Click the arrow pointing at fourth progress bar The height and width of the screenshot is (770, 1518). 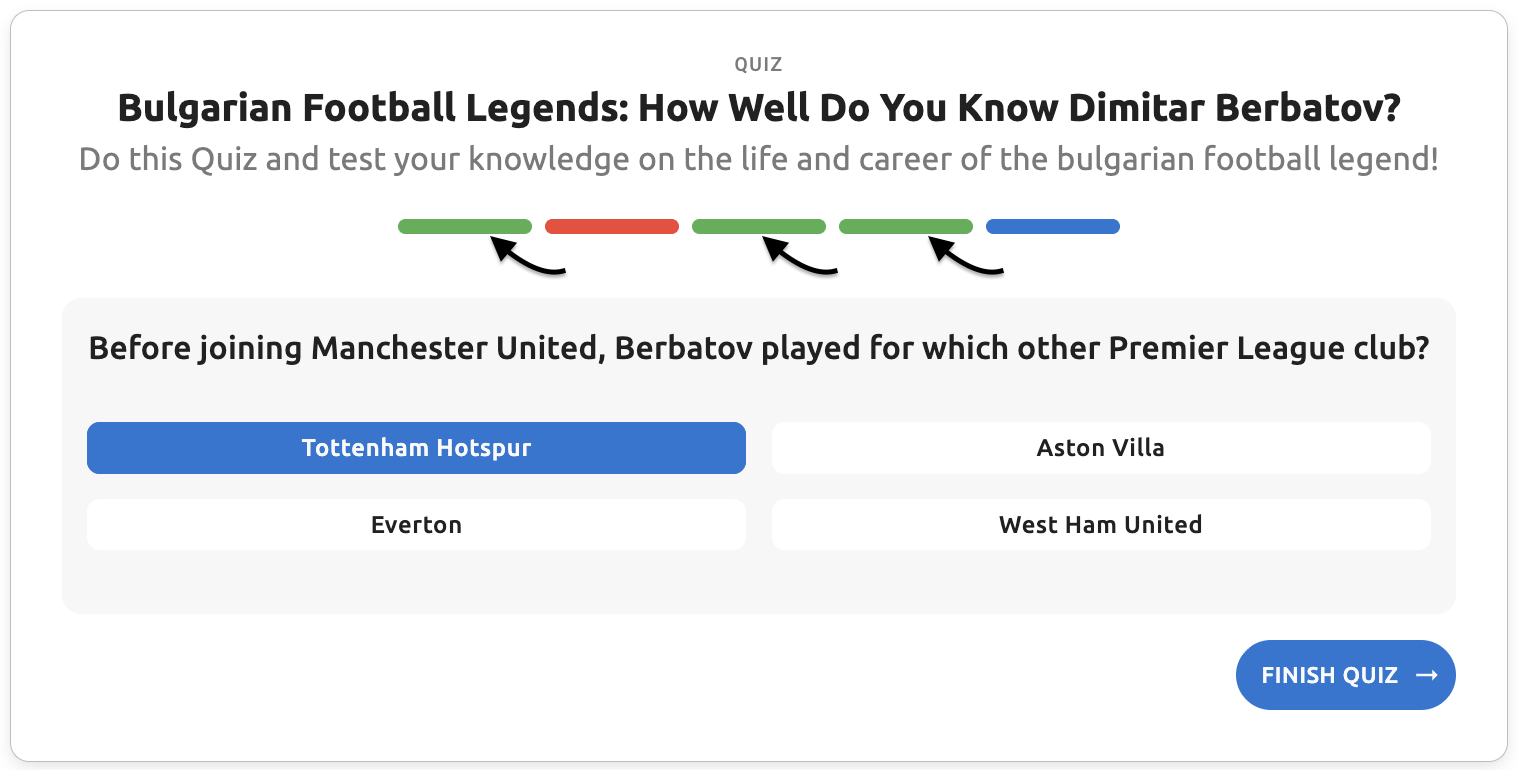[967, 259]
